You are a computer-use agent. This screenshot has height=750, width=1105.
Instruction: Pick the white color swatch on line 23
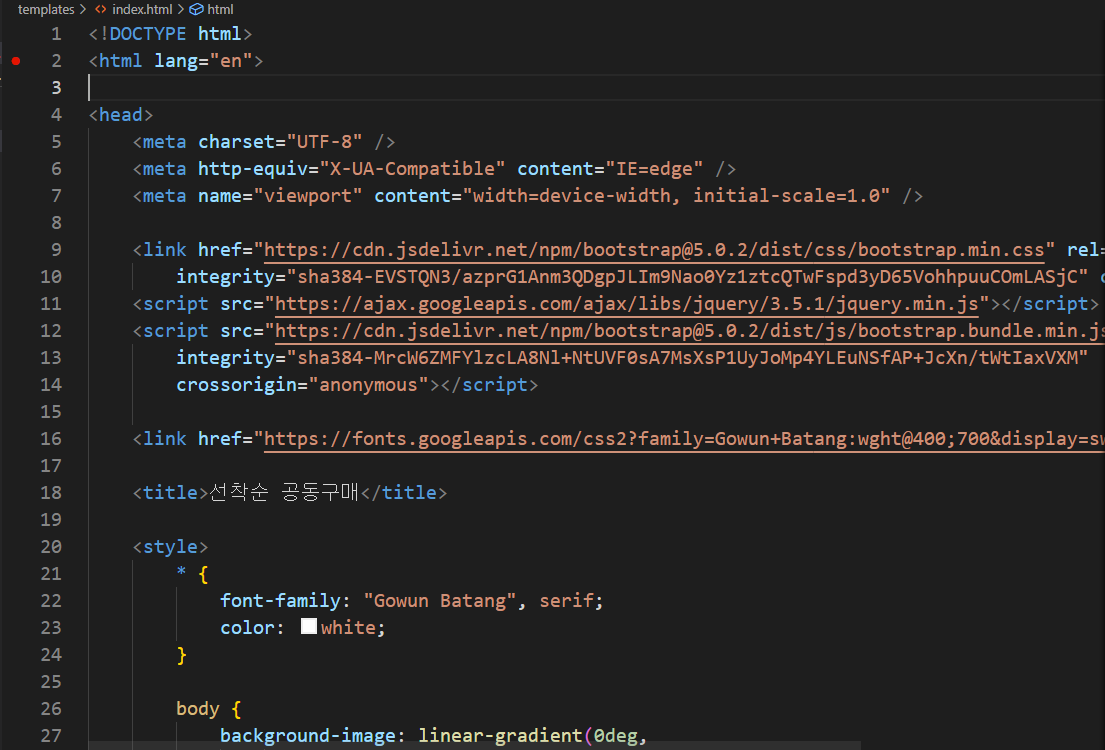[309, 627]
